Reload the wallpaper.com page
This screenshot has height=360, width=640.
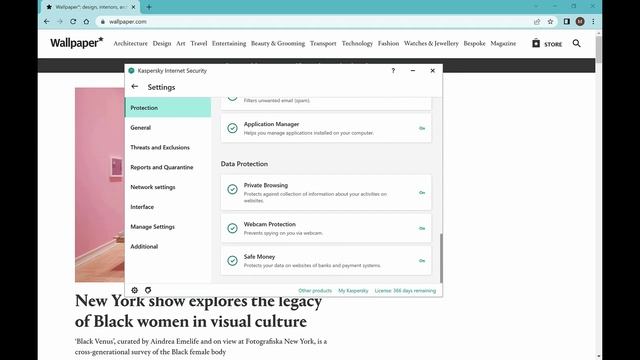[x=73, y=22]
